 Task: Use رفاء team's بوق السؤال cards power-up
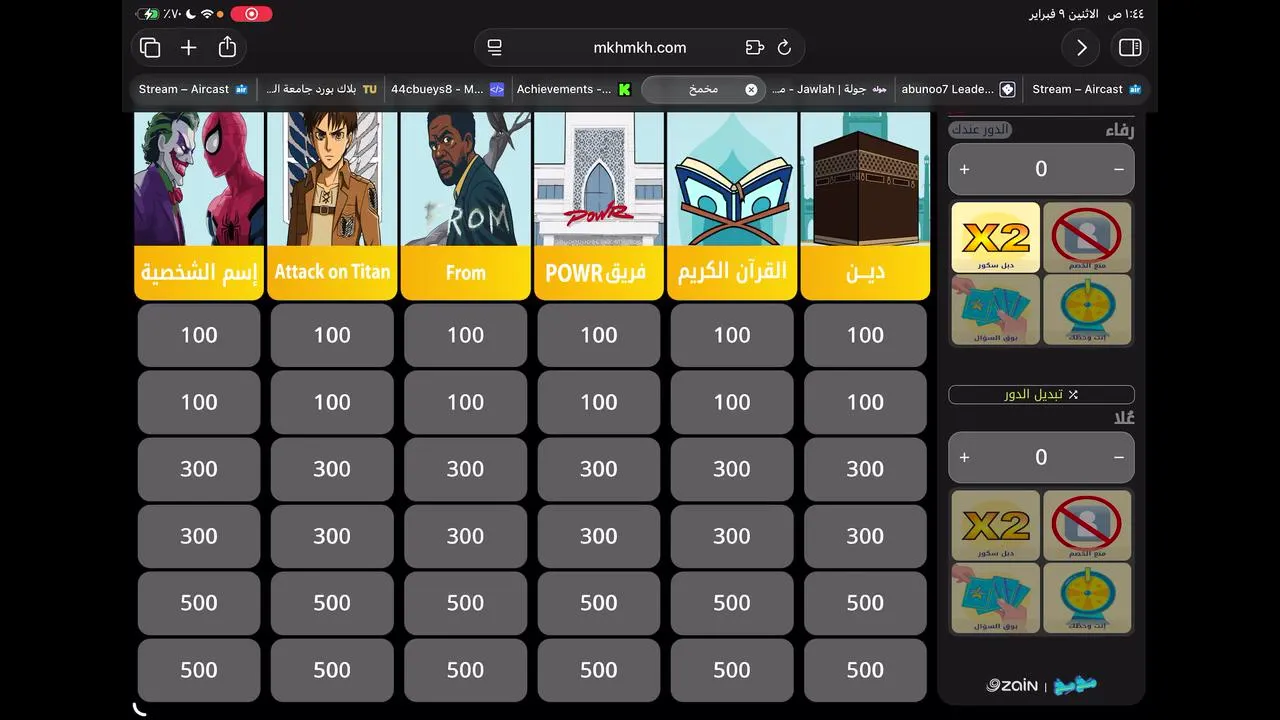pos(995,309)
